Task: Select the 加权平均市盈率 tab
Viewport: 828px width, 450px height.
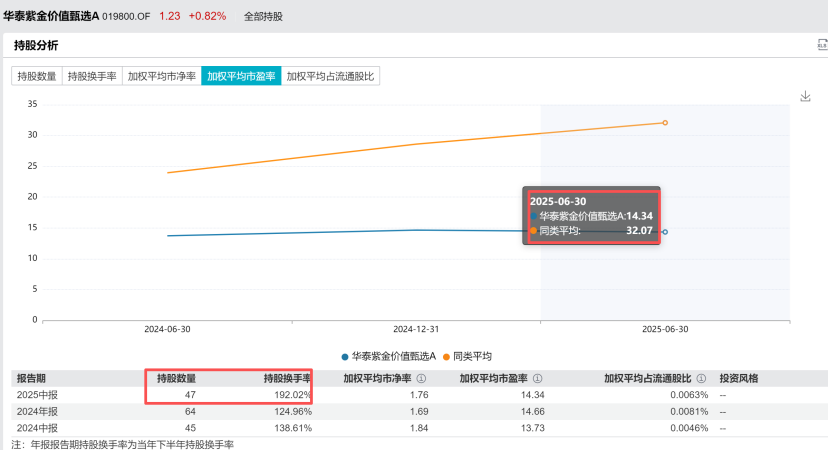Action: pos(241,76)
